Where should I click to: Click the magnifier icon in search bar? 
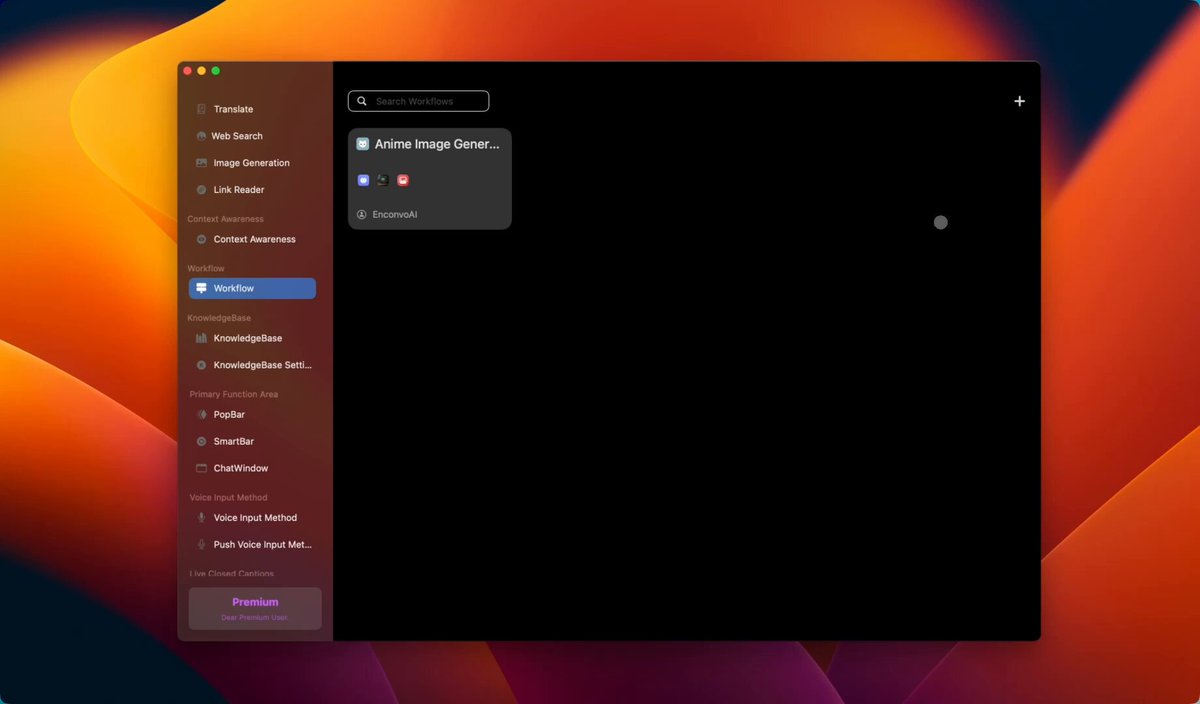coord(362,101)
